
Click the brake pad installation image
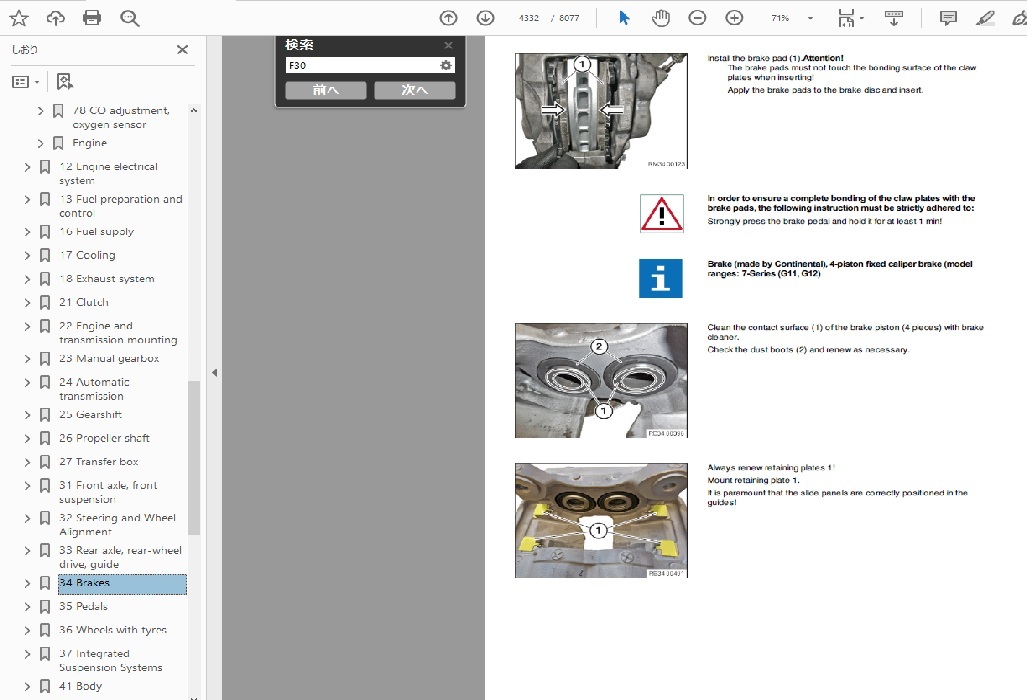click(601, 111)
